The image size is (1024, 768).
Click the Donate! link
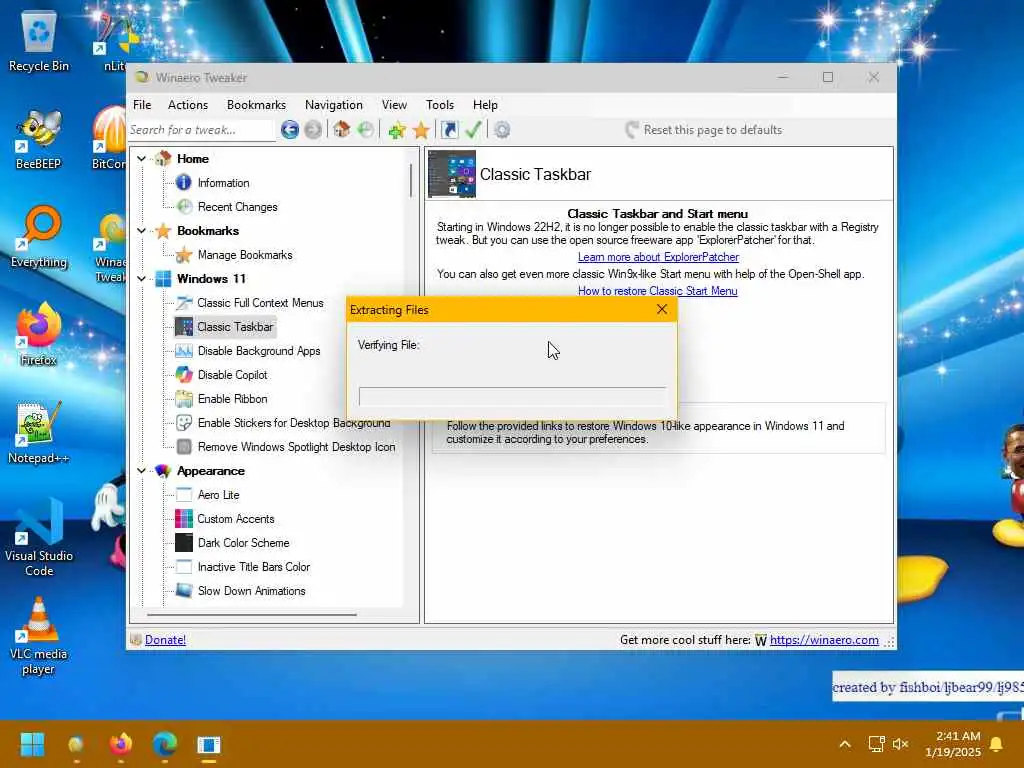pyautogui.click(x=165, y=640)
